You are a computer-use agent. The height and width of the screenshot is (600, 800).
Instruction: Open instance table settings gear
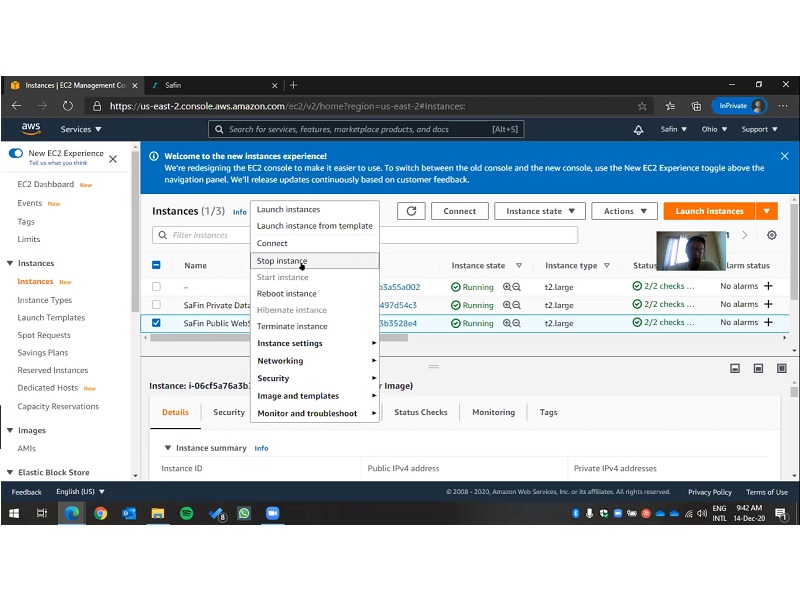pos(772,235)
